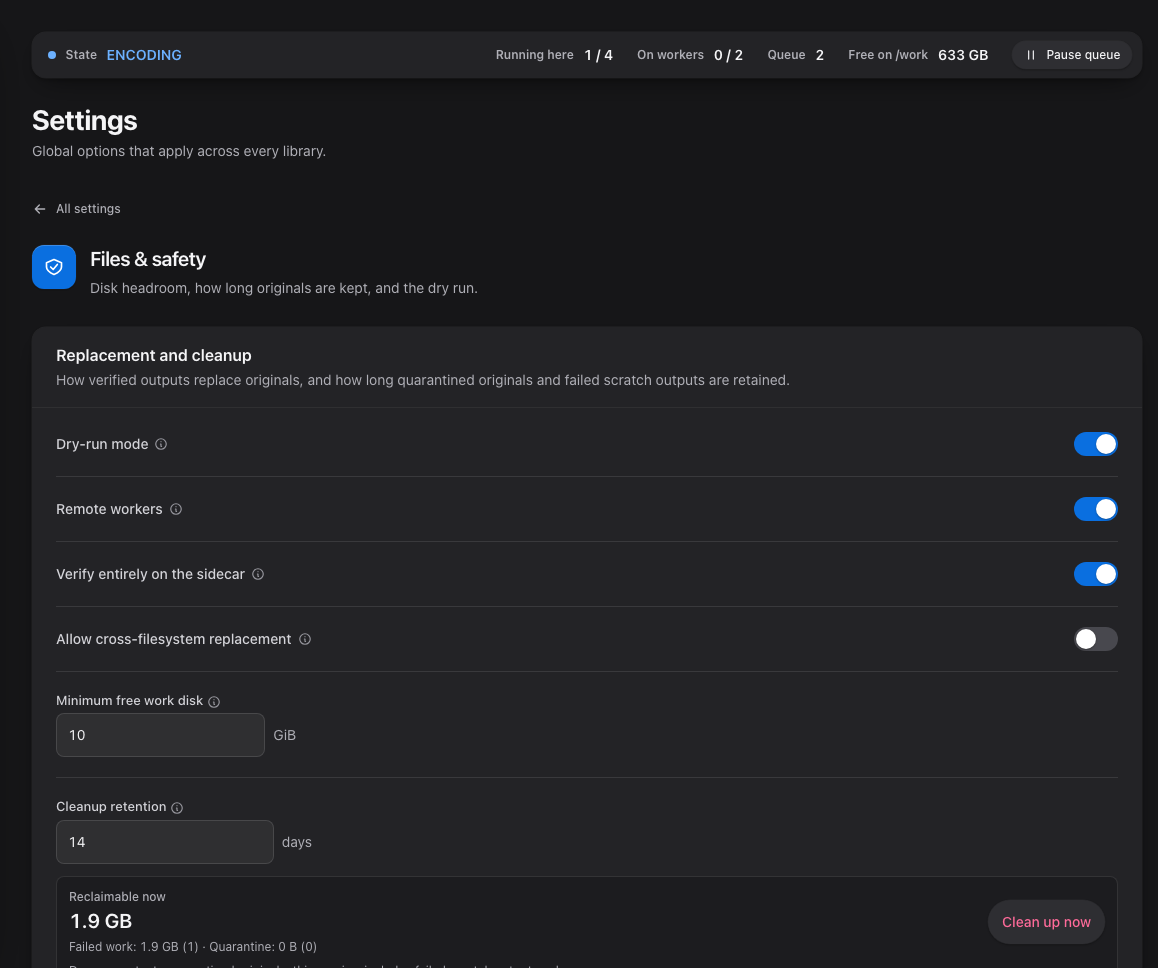Image resolution: width=1158 pixels, height=968 pixels.
Task: Click the info icon next to Dry-run mode
Action: click(x=161, y=444)
